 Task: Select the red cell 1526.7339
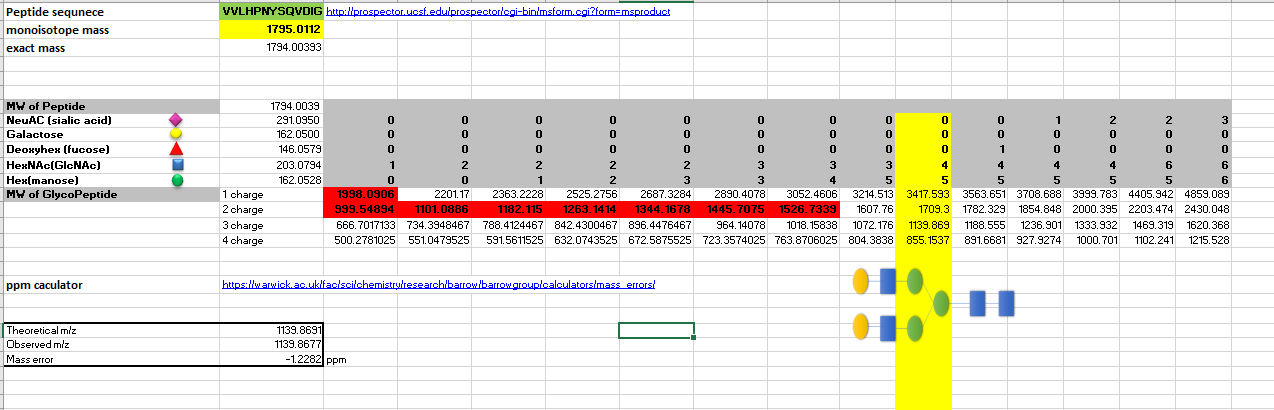[x=803, y=210]
